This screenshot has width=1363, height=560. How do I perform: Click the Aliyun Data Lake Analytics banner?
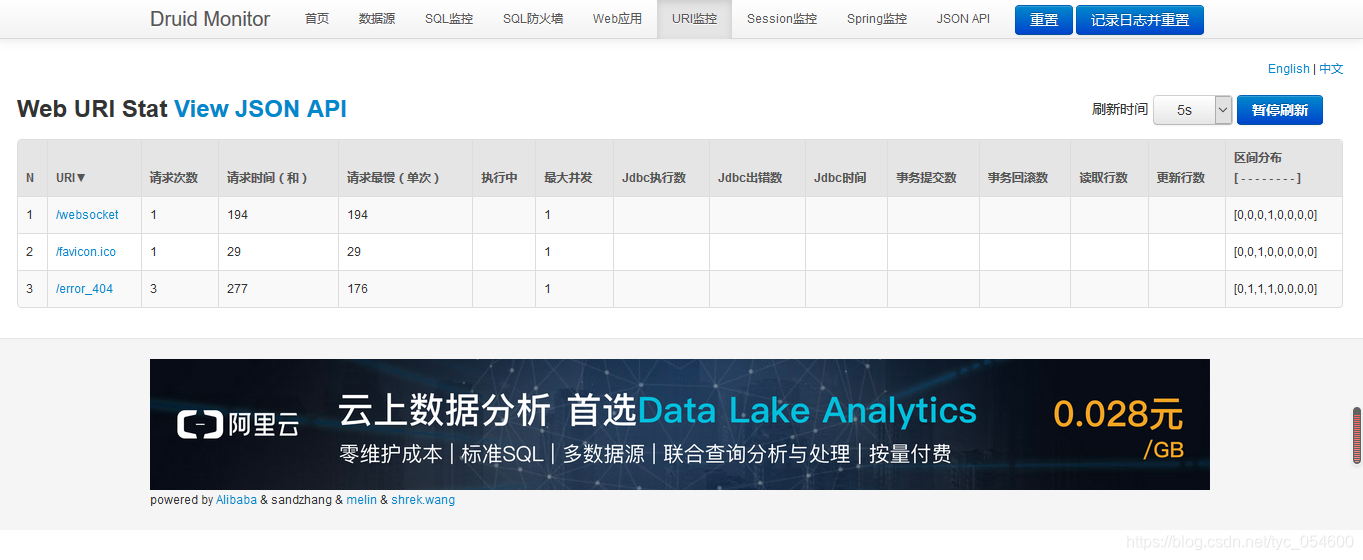pos(680,424)
